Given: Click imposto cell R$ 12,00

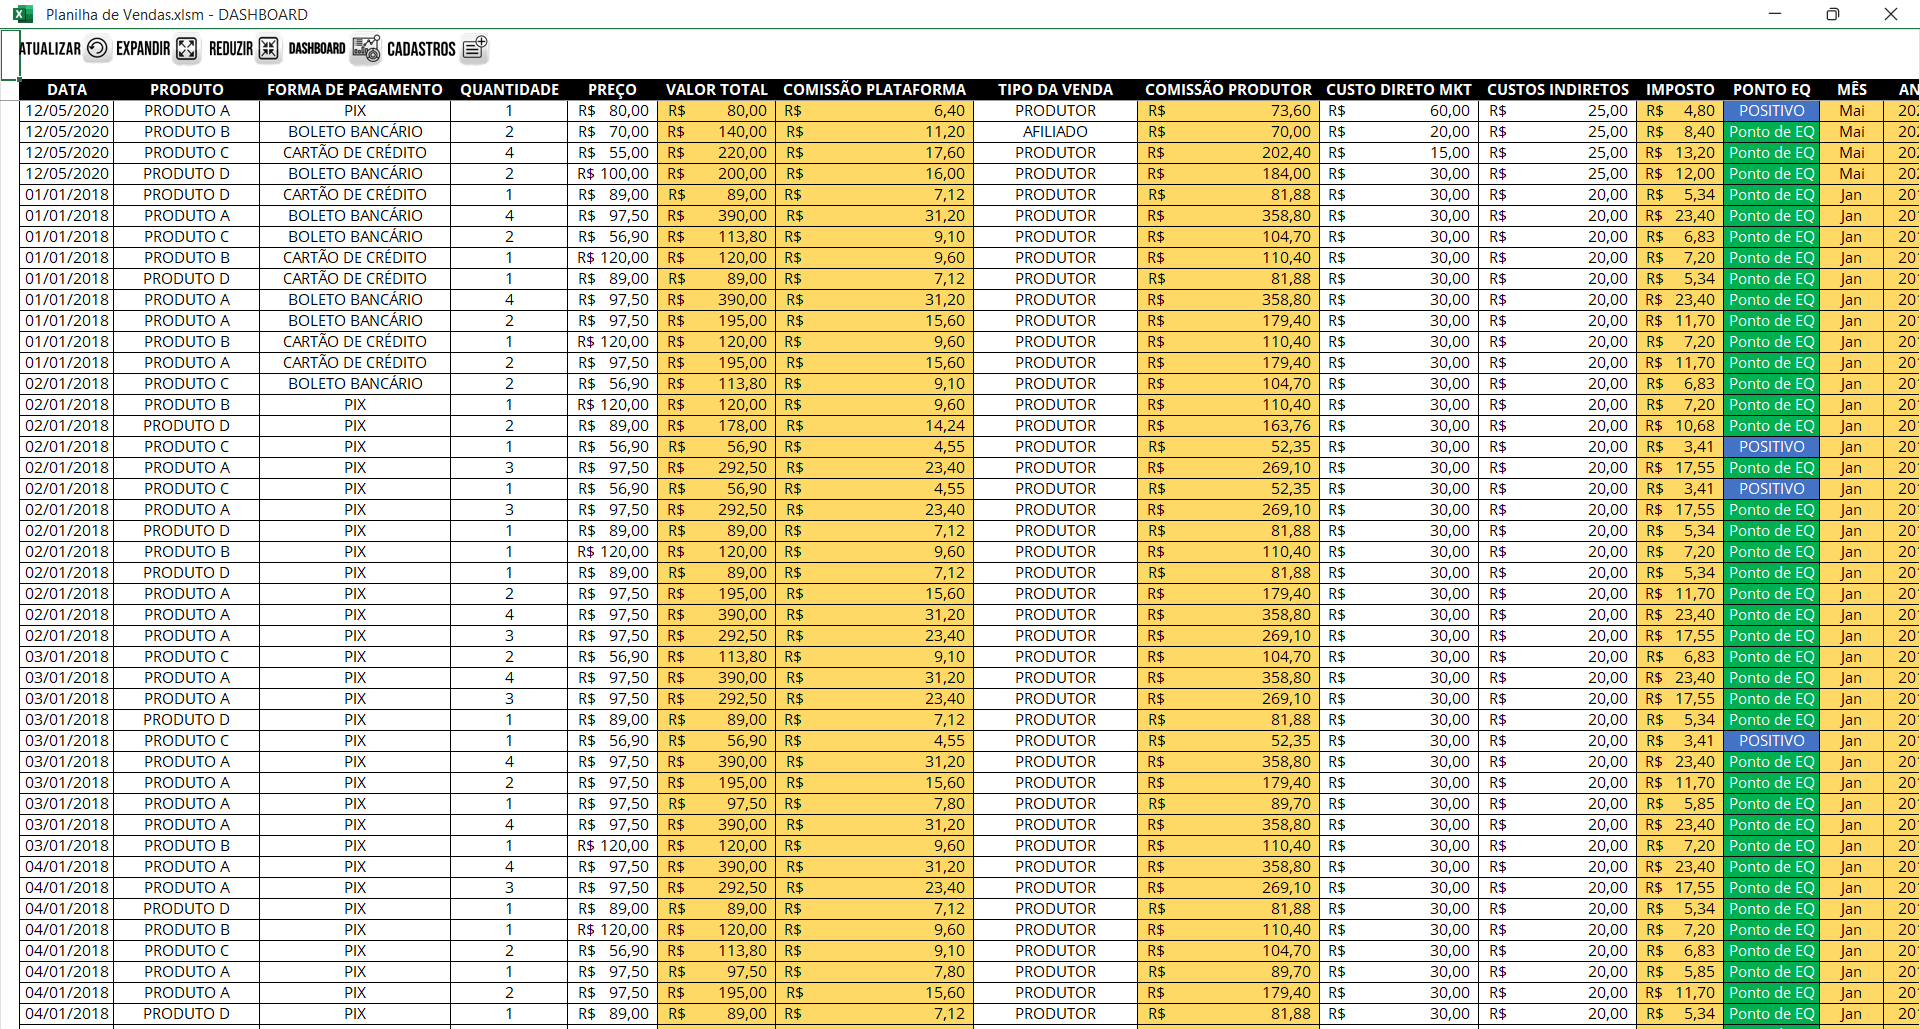Looking at the screenshot, I should point(1680,174).
